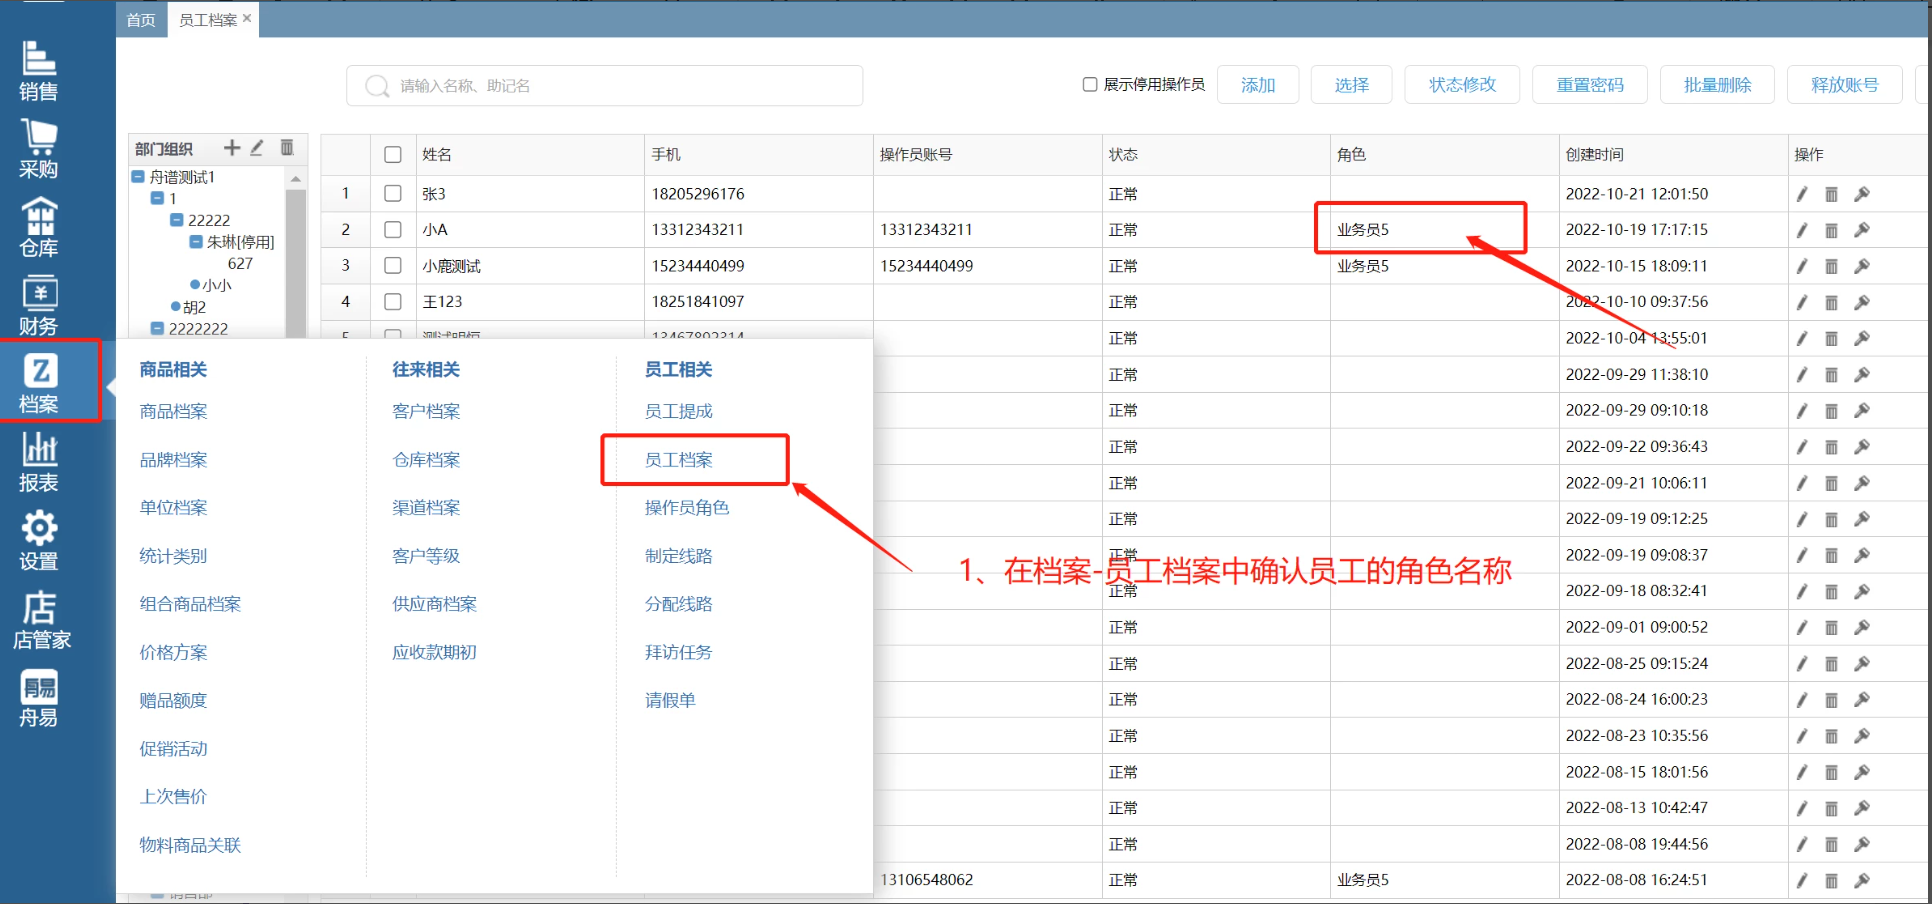Click the add department plus icon
The image size is (1932, 904).
click(232, 148)
